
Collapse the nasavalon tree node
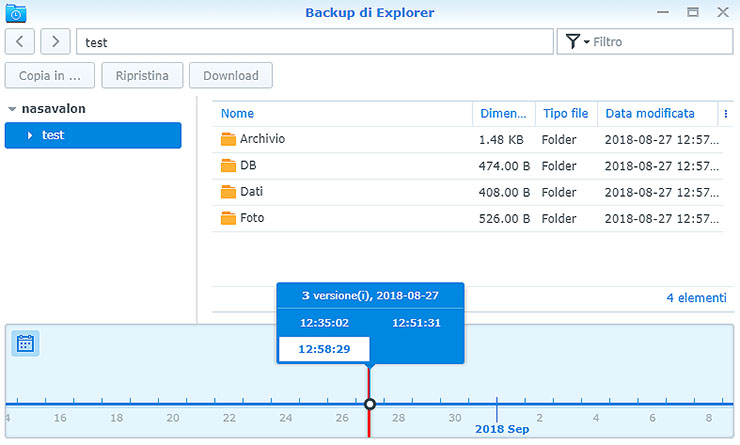pyautogui.click(x=11, y=109)
